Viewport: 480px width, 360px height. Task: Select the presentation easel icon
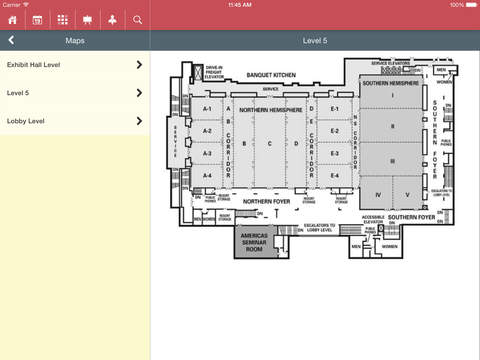point(87,20)
